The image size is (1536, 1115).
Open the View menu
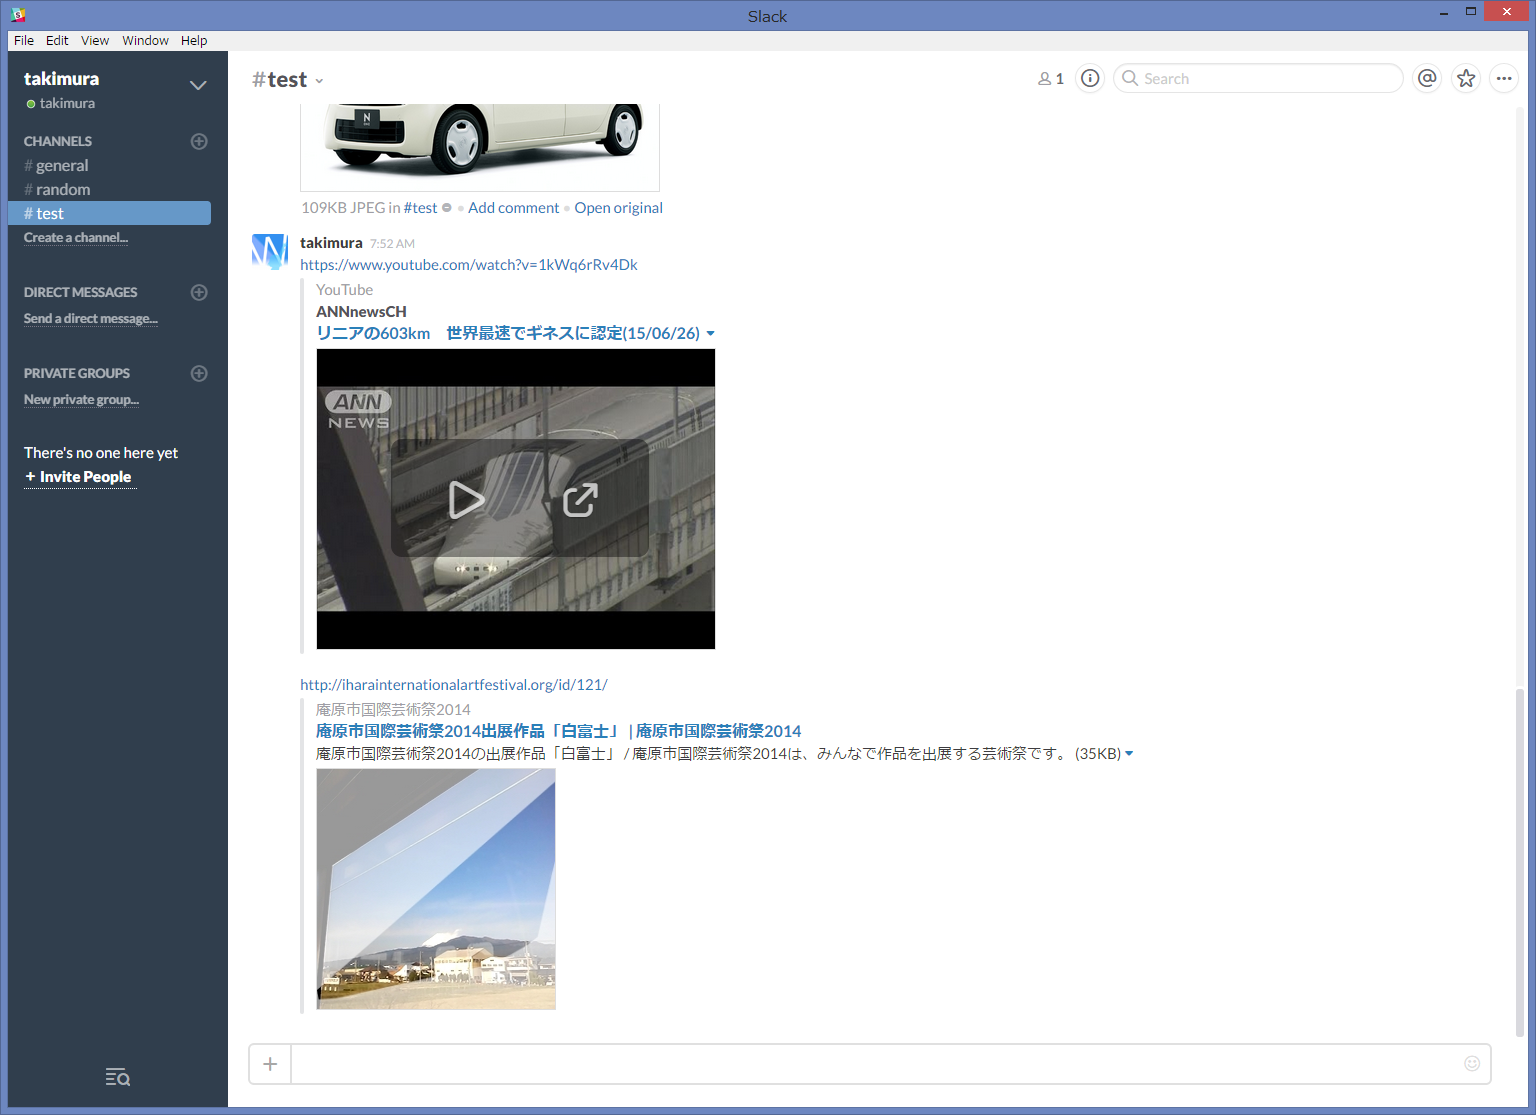pos(95,40)
